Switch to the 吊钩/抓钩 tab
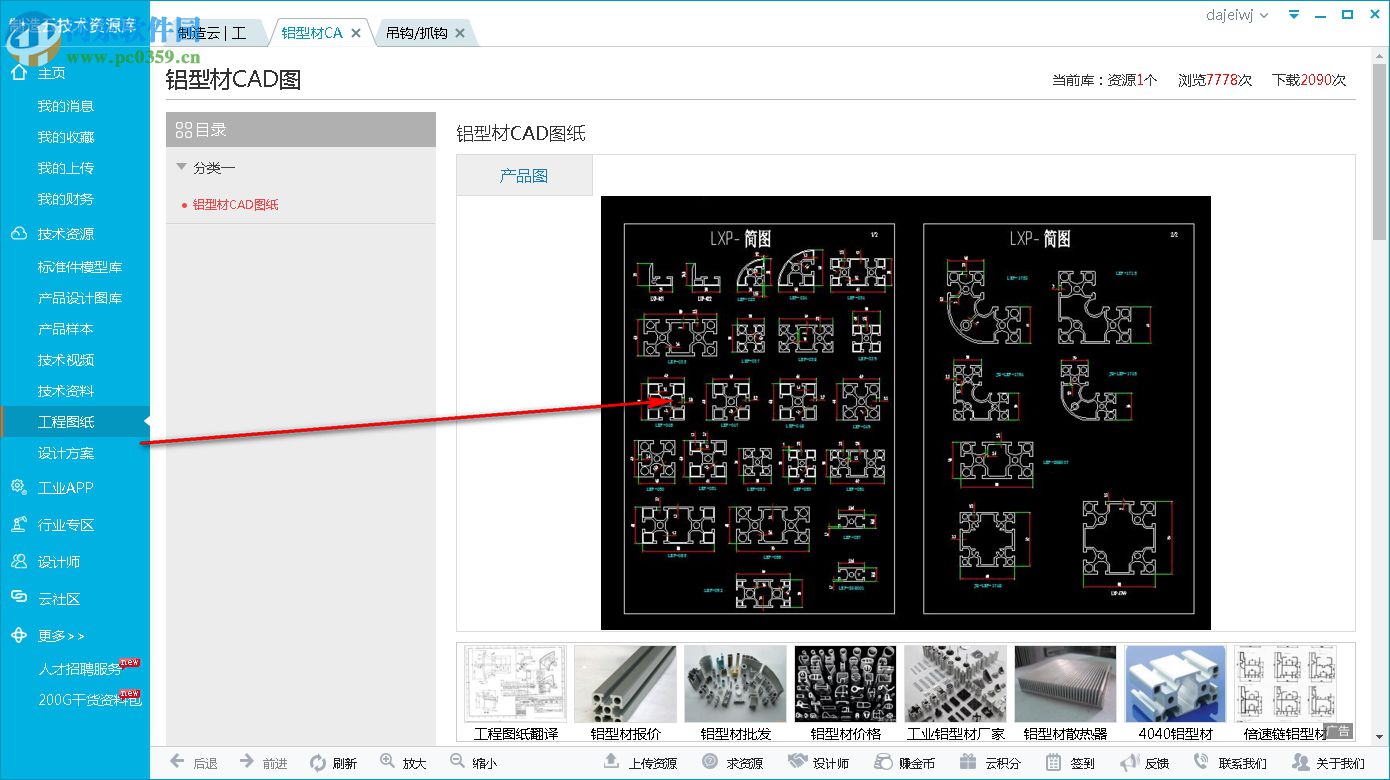 tap(417, 33)
